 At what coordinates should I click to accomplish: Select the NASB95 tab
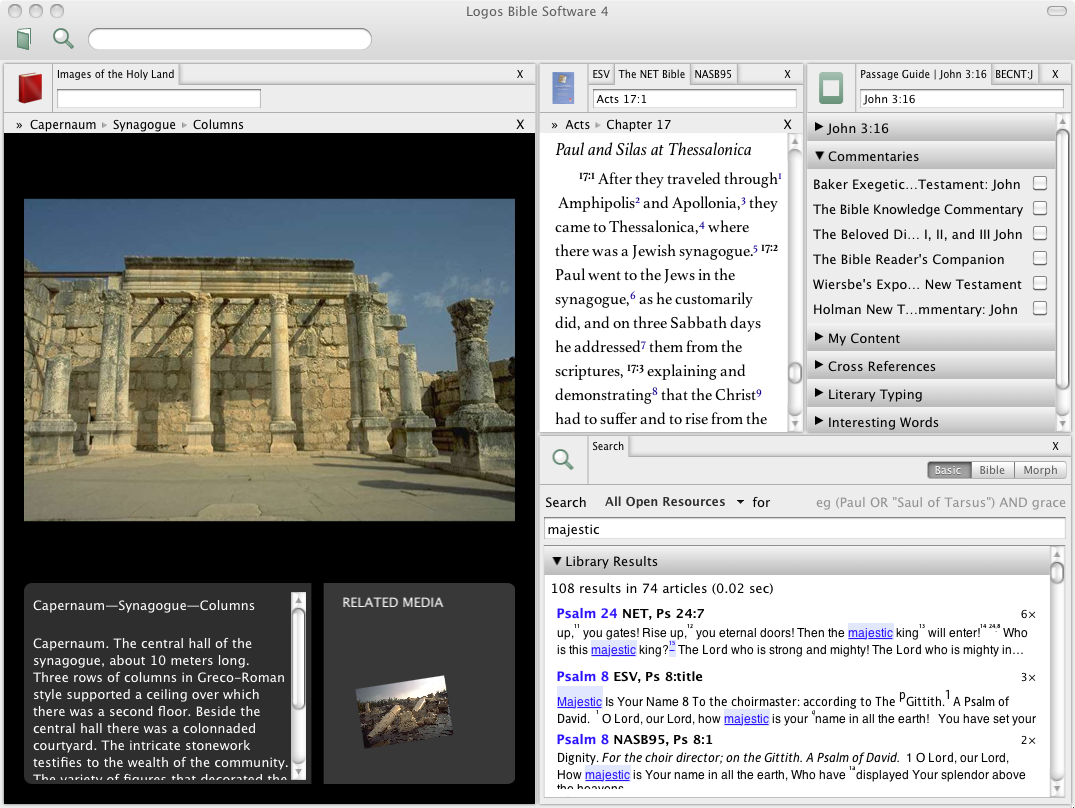[x=713, y=74]
